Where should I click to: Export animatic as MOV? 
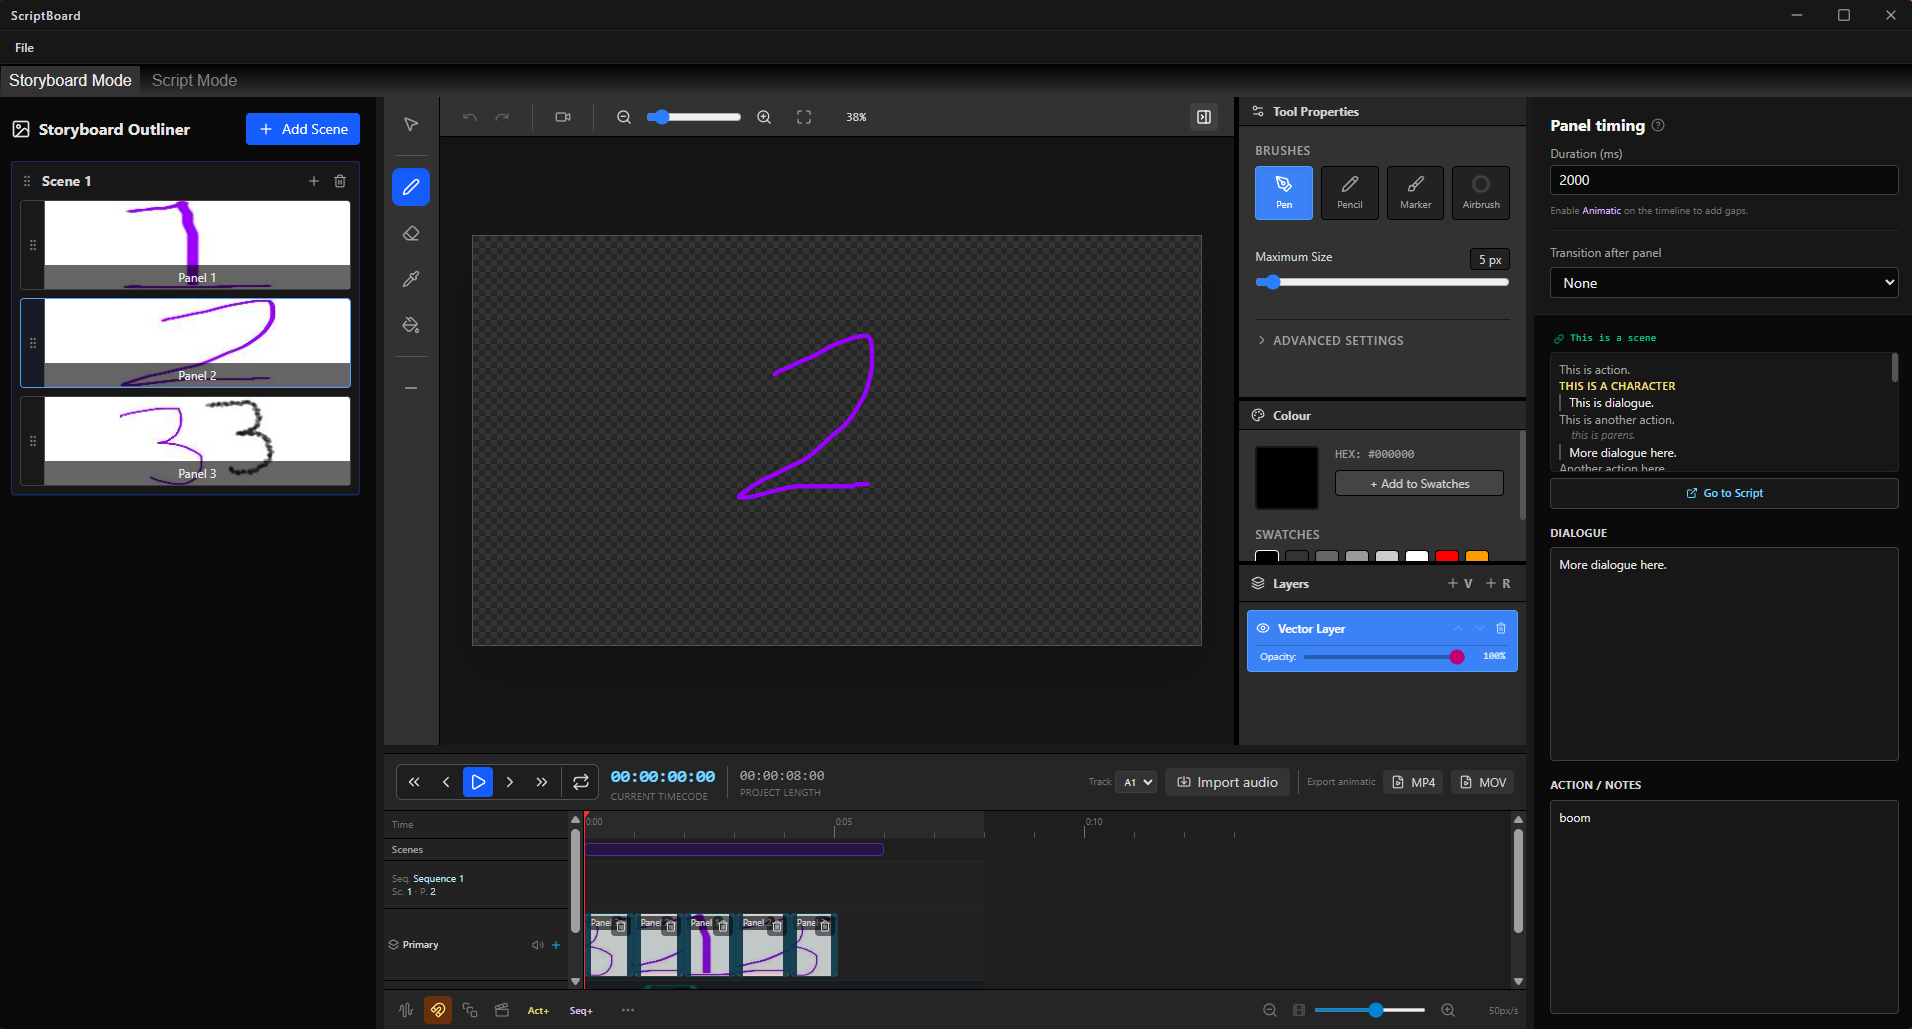click(1482, 782)
